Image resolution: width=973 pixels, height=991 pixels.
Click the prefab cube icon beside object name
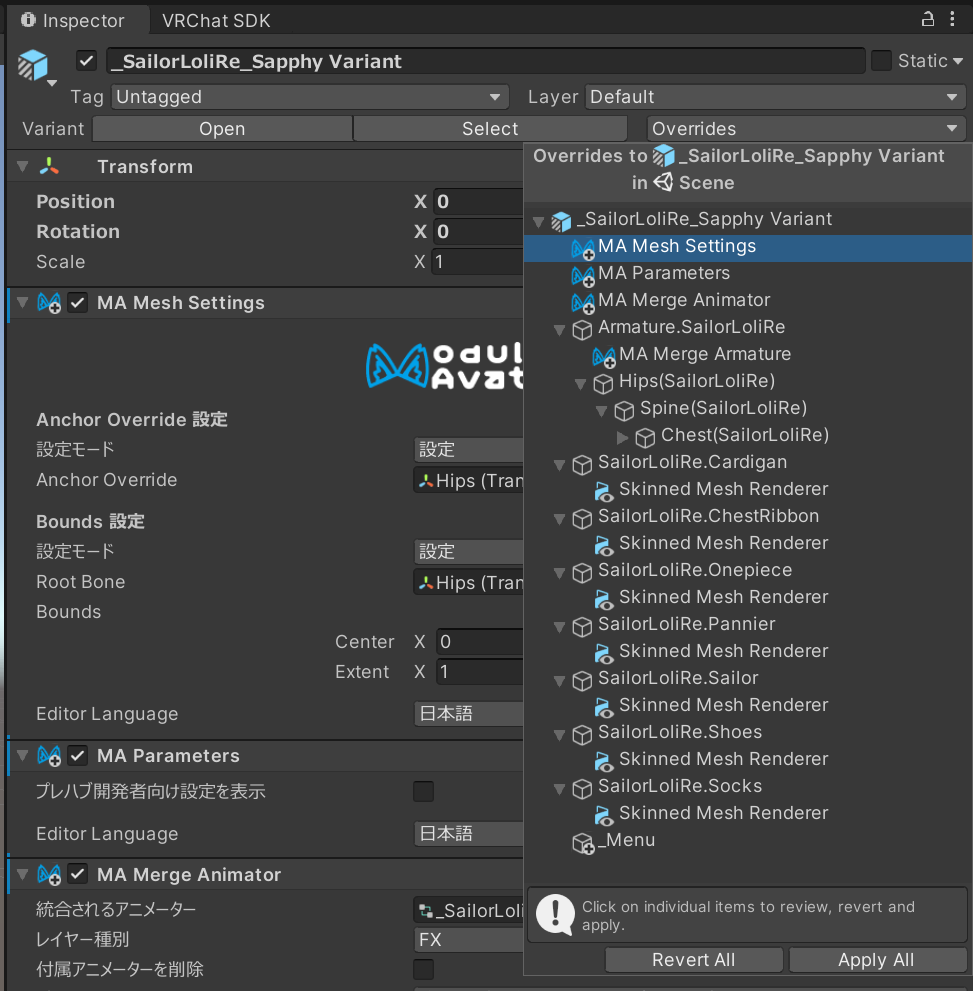tap(33, 64)
